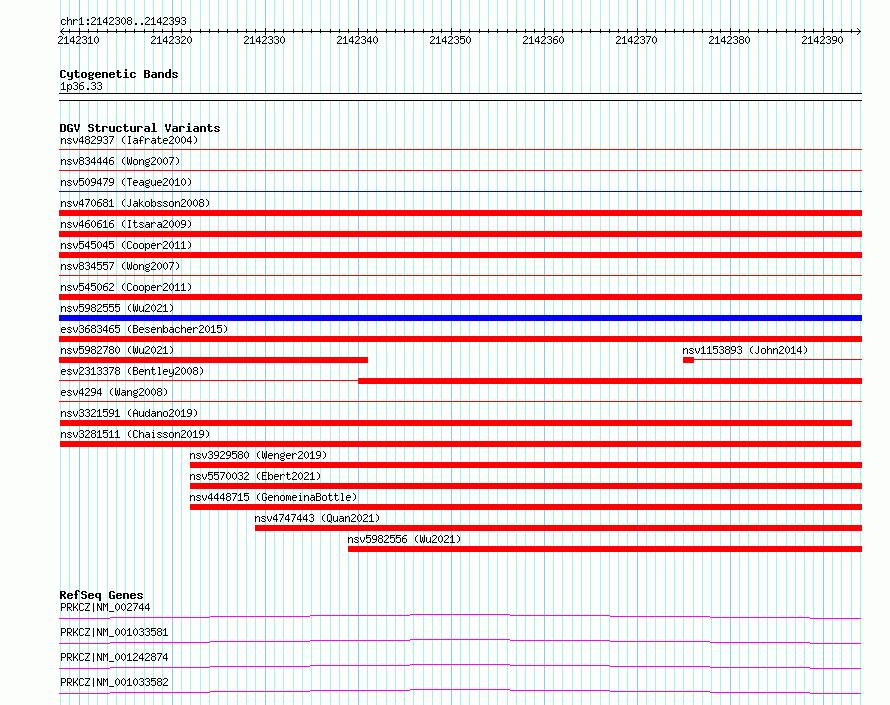The width and height of the screenshot is (890, 705).
Task: Click the nsv470681 (Jakobsson2008) red bar
Action: [x=460, y=213]
